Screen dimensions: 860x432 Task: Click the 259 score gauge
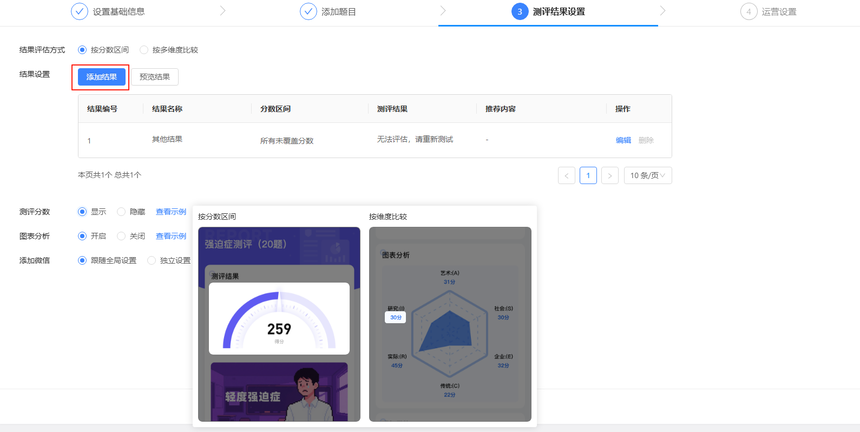[x=279, y=319]
